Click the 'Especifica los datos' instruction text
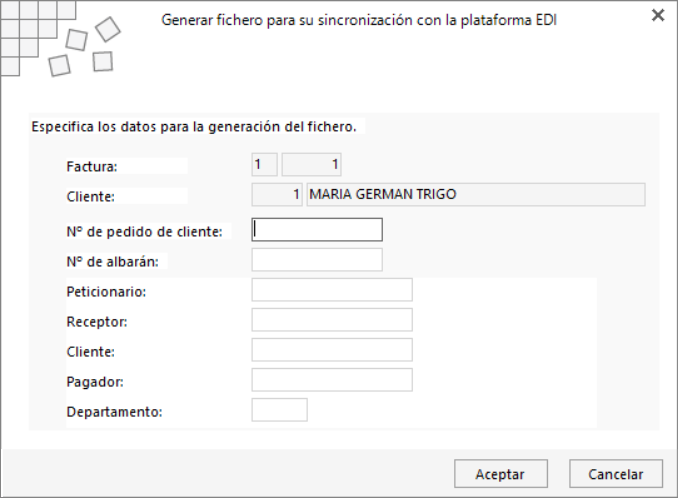Screen dimensions: 678x498 pos(194,127)
